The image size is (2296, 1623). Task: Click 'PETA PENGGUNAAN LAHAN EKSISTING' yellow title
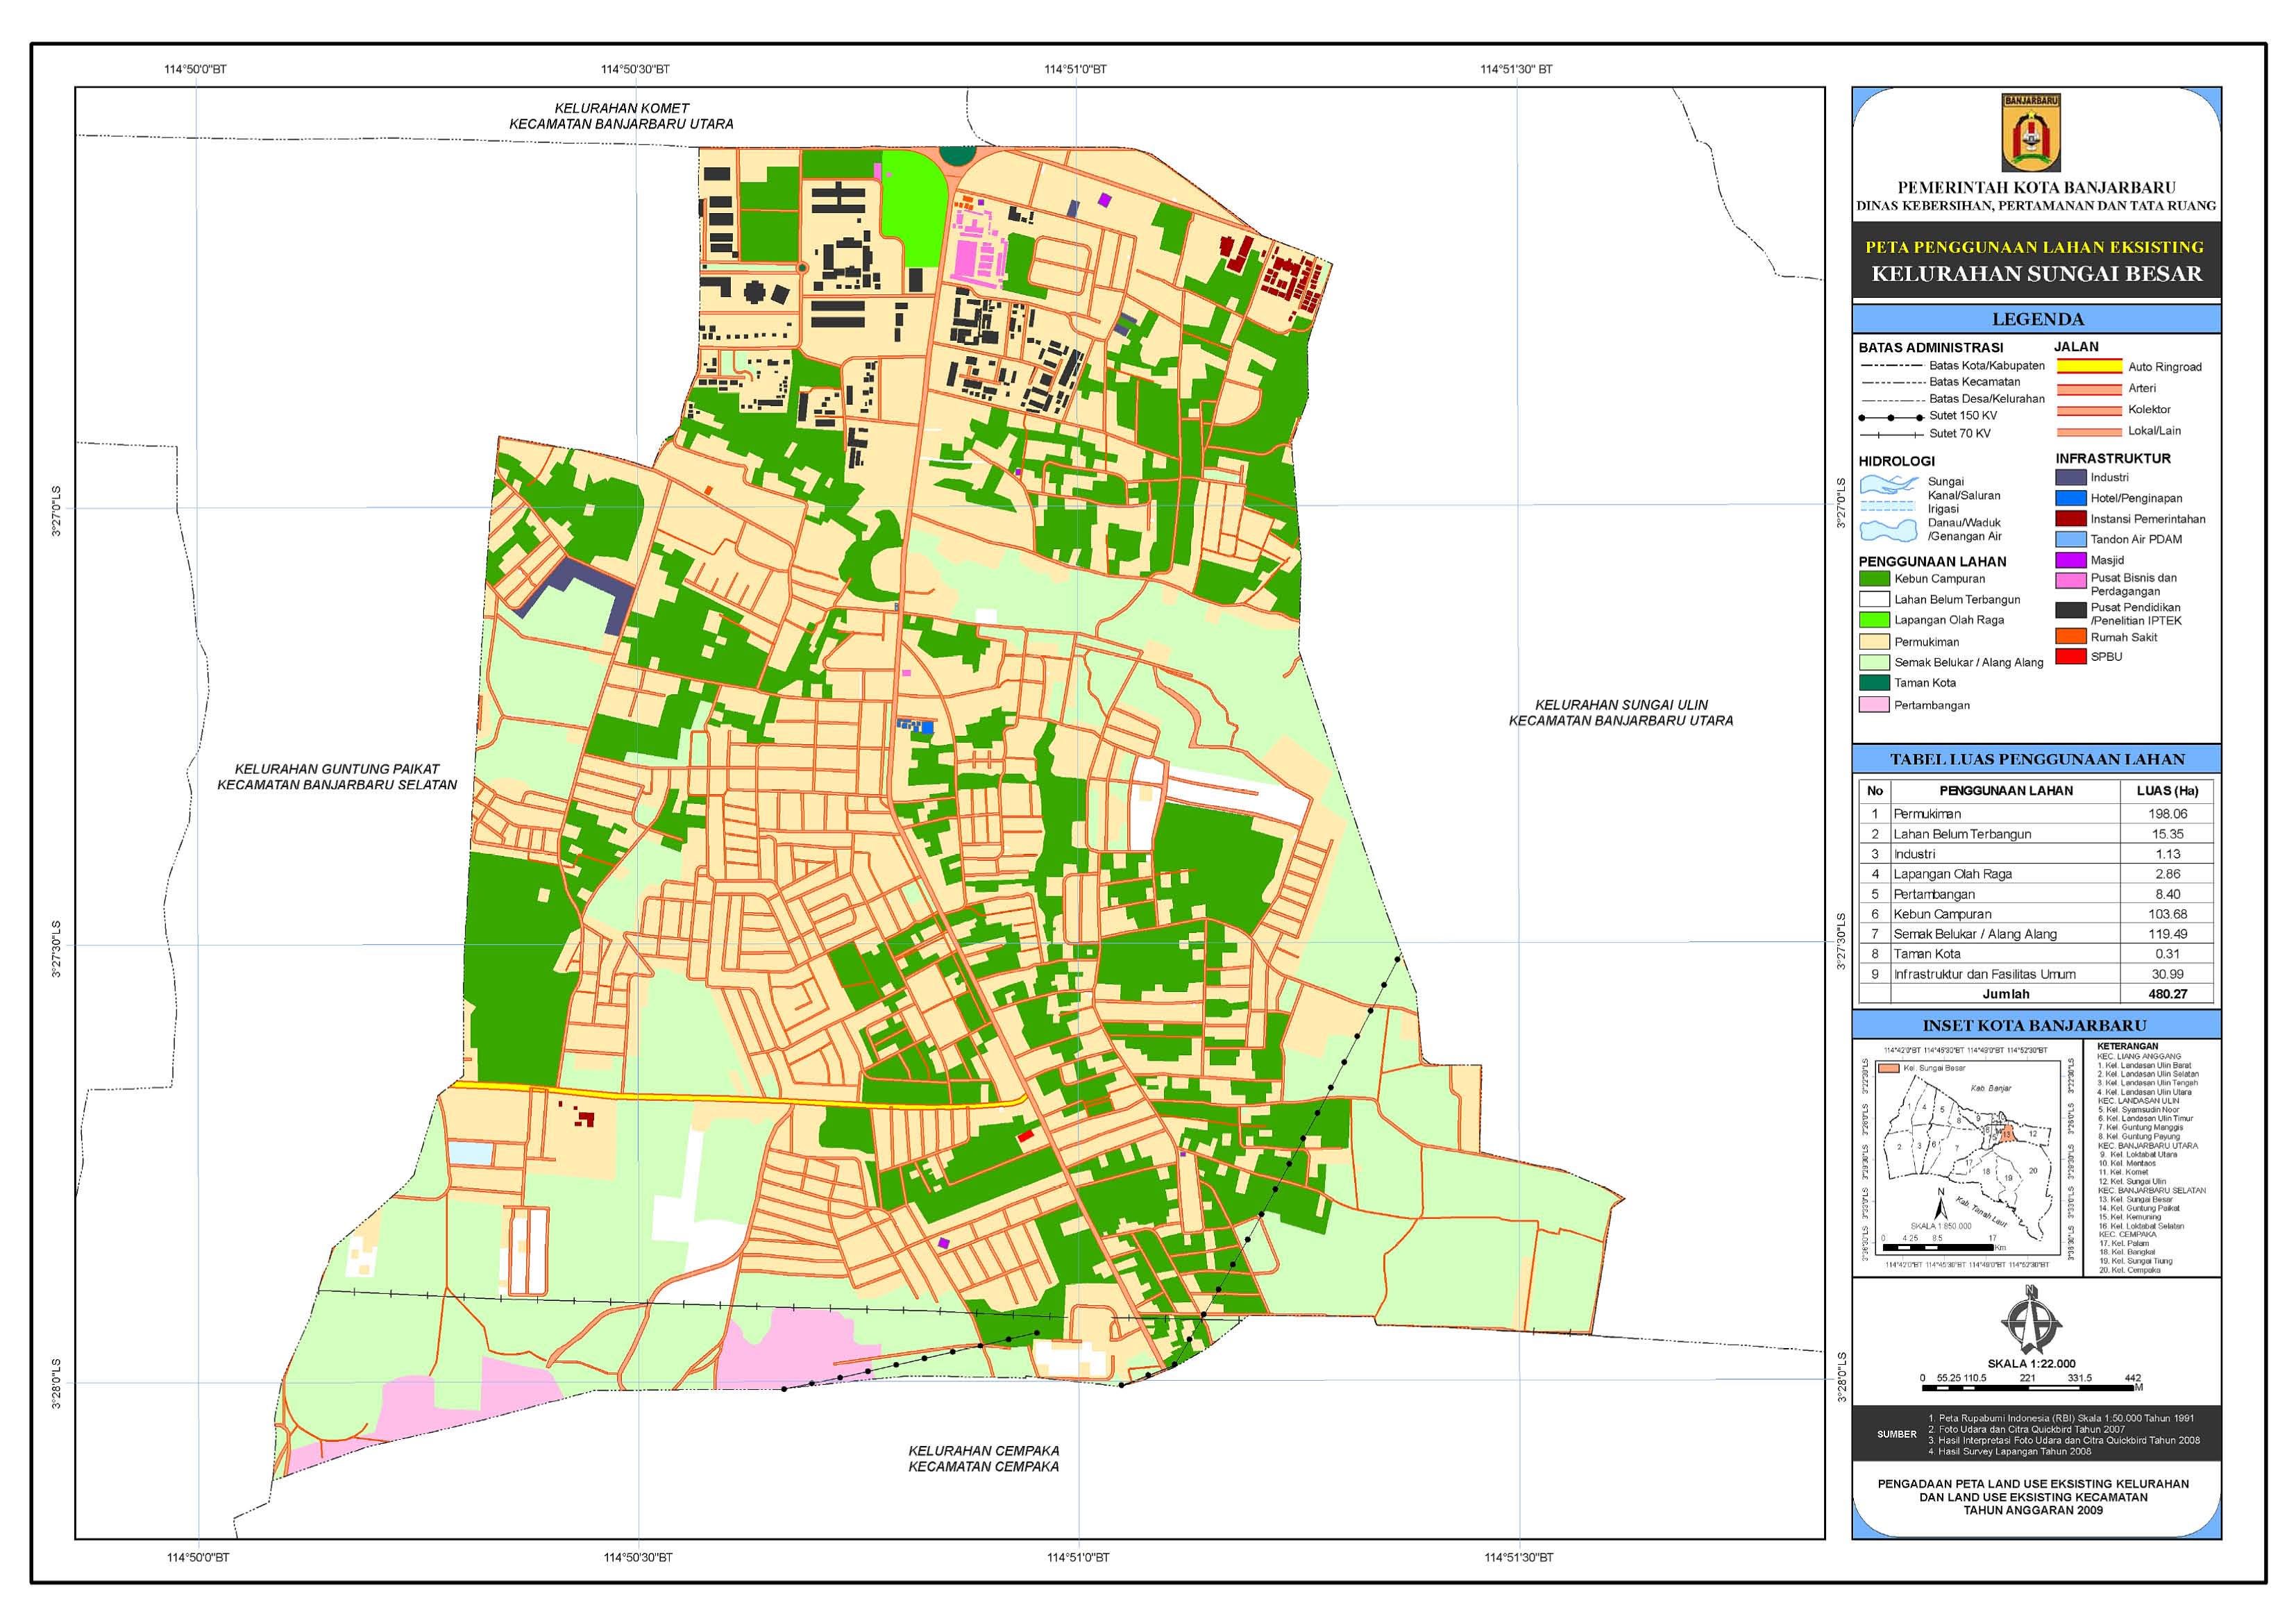pos(2034,247)
